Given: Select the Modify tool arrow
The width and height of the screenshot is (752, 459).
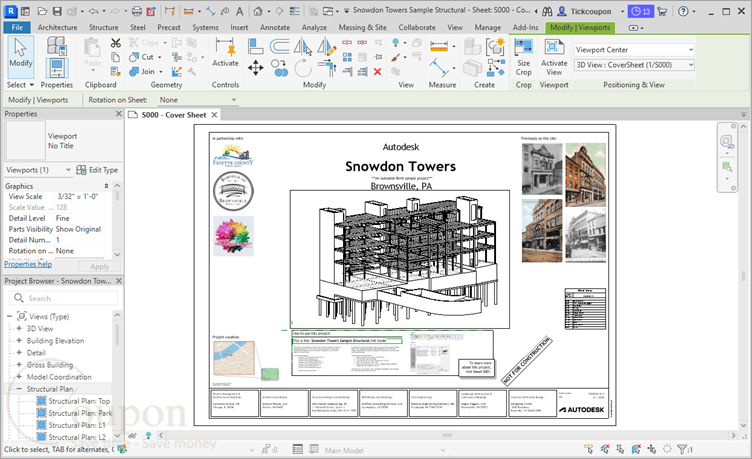Looking at the screenshot, I should (21, 56).
